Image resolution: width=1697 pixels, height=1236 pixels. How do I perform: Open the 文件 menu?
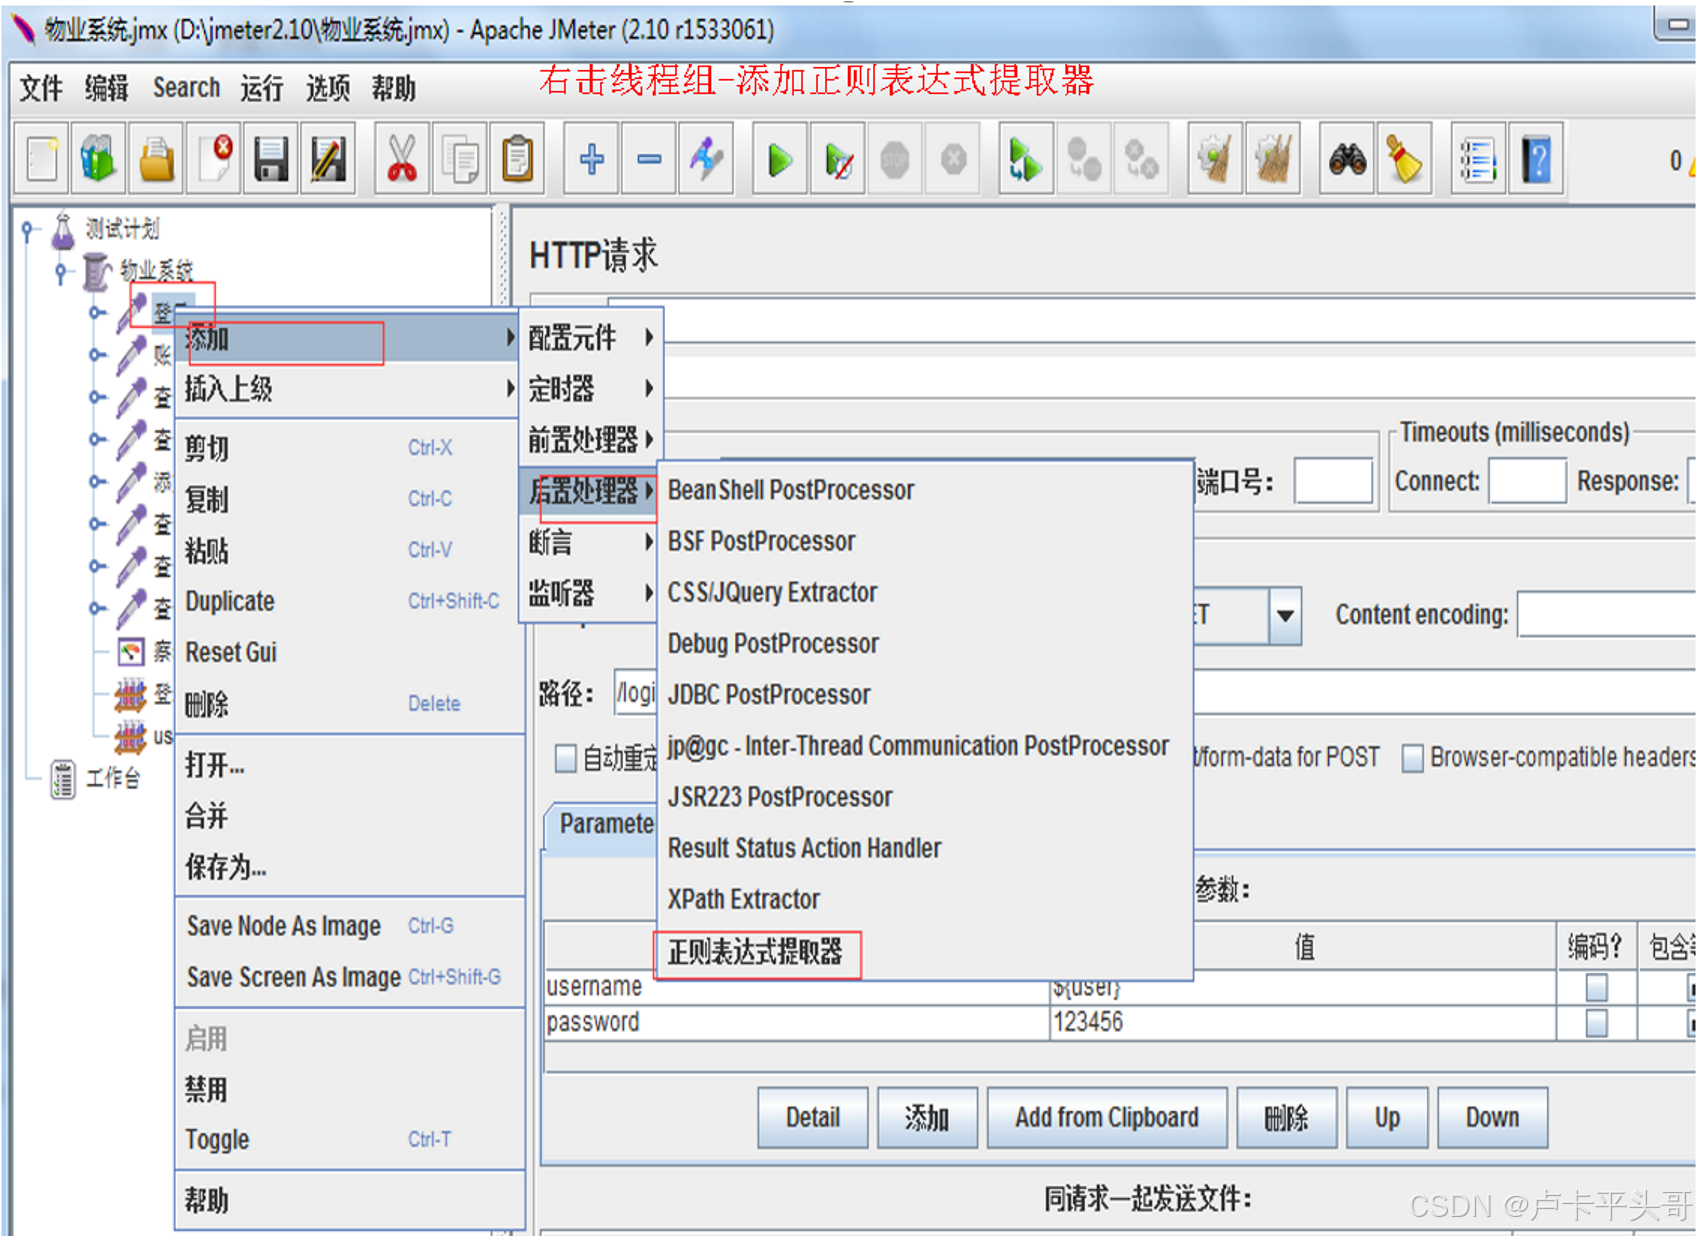coord(41,88)
